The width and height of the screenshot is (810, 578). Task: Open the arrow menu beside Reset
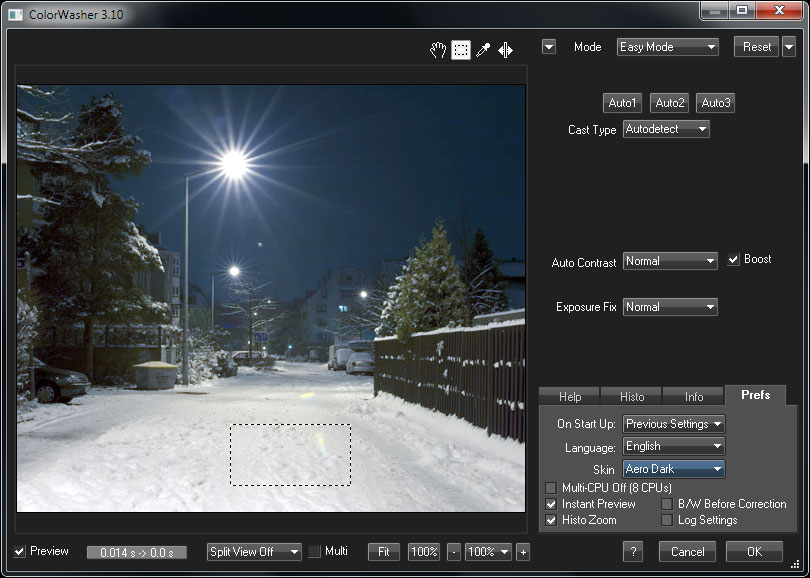[x=789, y=47]
